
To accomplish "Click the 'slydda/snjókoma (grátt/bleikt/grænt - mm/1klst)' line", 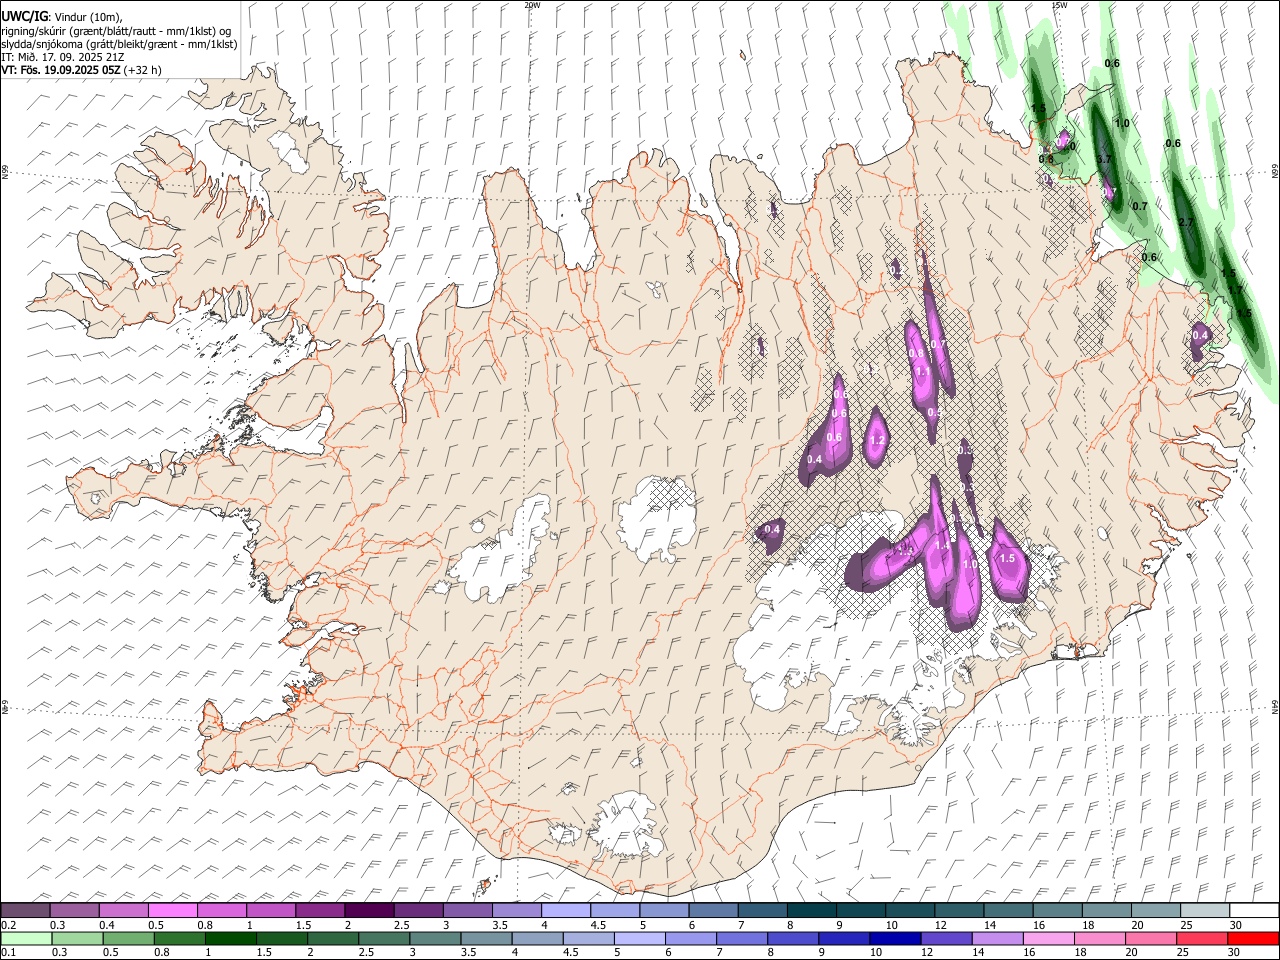I will coord(119,44).
